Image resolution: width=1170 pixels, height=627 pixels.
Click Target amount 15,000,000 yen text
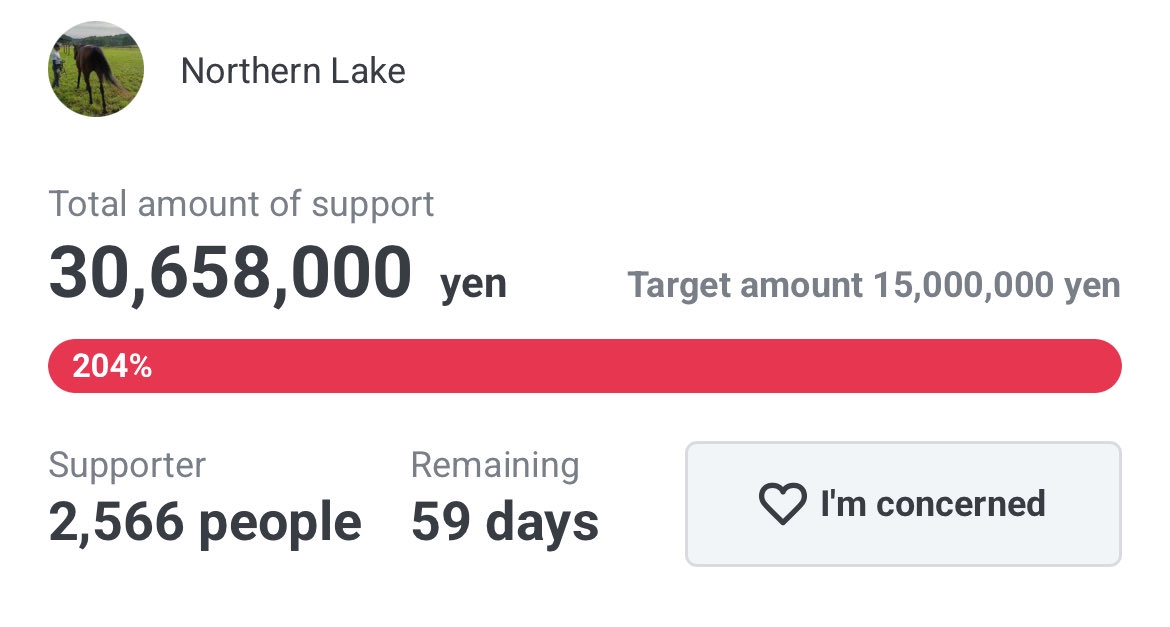point(874,285)
